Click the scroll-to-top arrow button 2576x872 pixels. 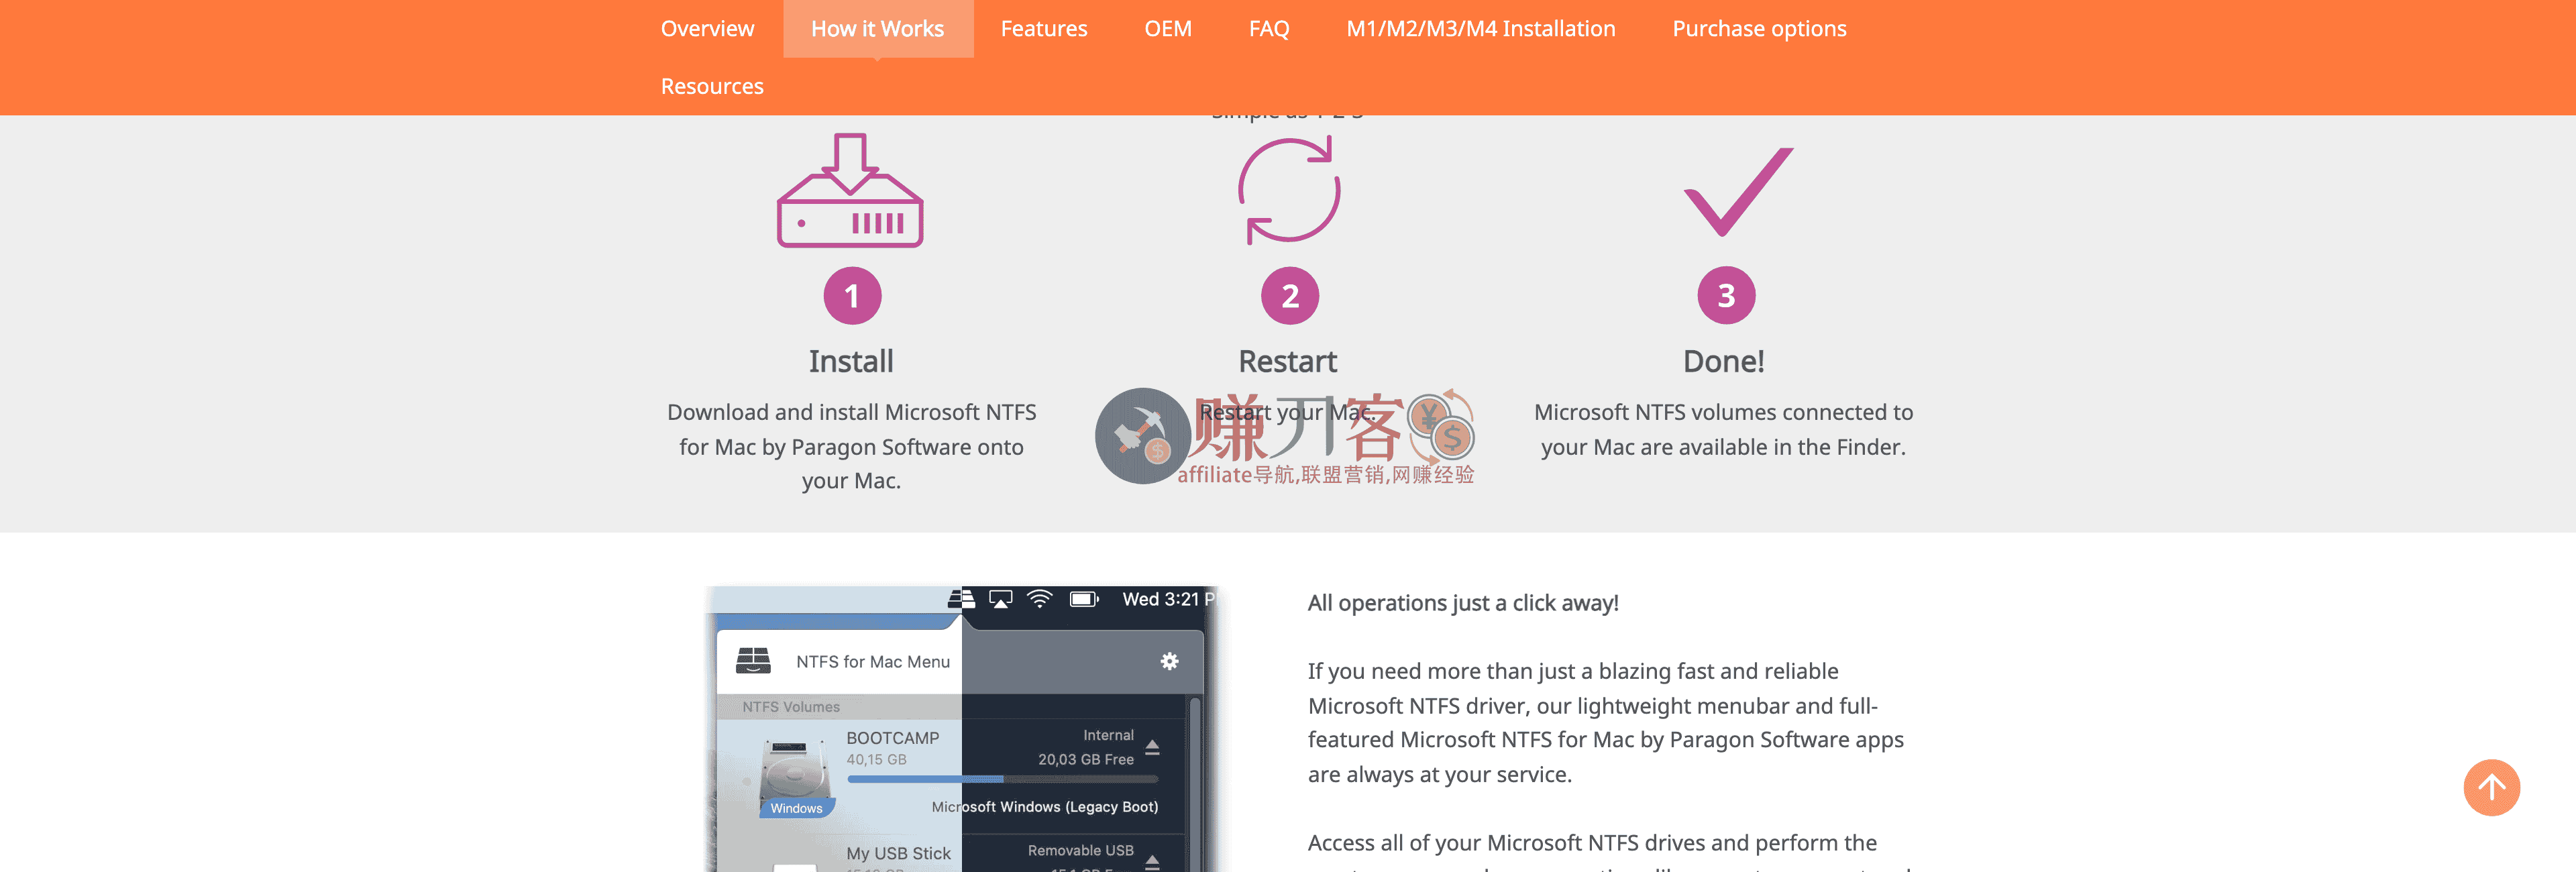[2493, 788]
